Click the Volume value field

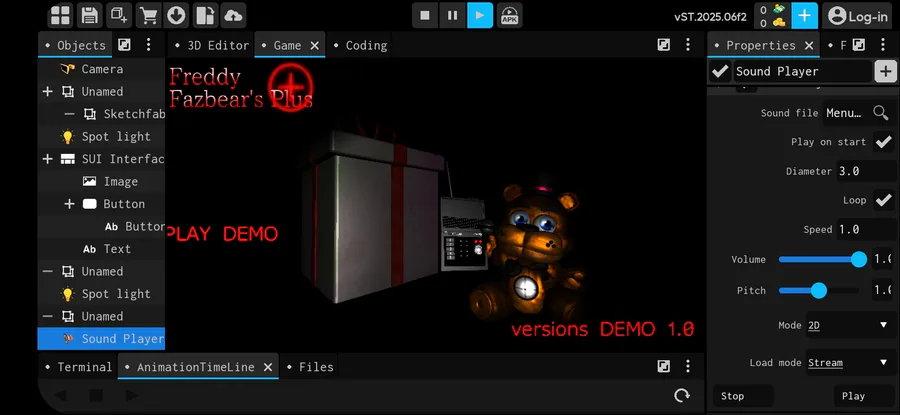[882, 259]
